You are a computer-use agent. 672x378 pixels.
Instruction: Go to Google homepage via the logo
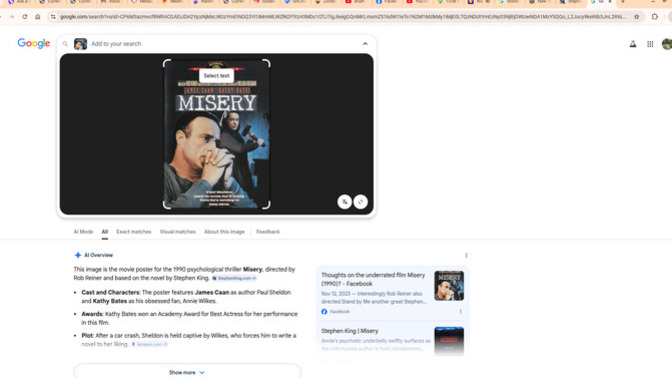(34, 43)
